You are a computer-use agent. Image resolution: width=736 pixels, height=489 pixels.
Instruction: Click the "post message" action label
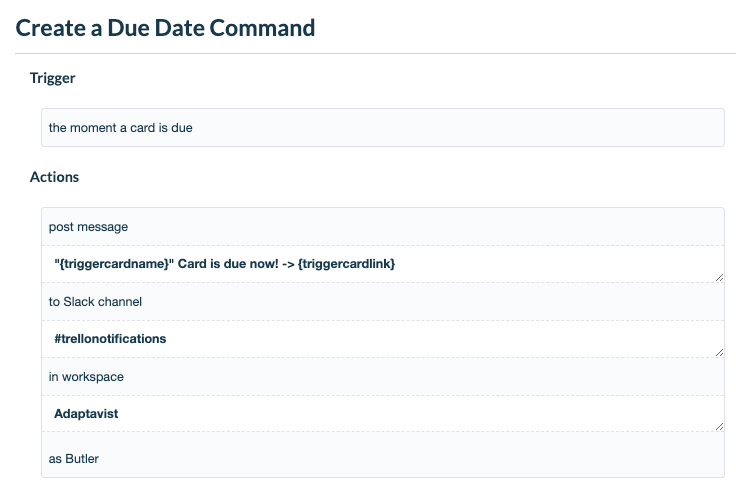click(x=88, y=227)
